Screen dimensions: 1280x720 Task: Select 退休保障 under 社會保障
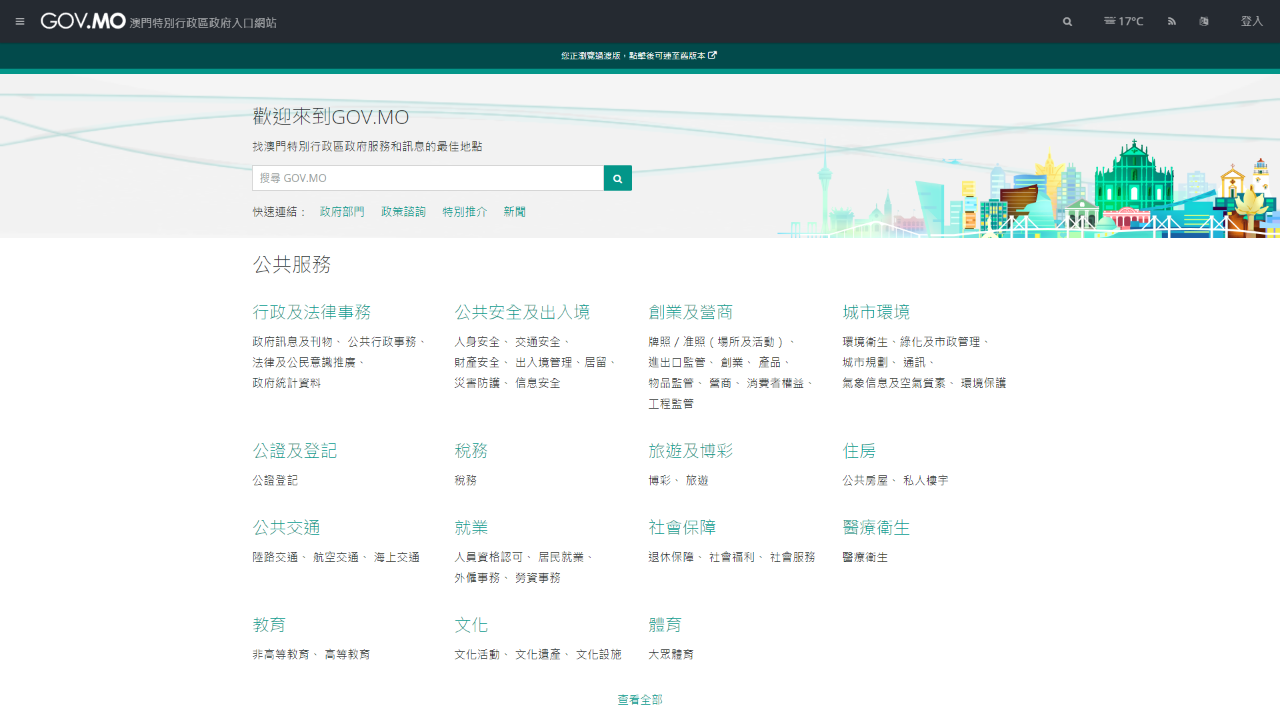pos(671,557)
